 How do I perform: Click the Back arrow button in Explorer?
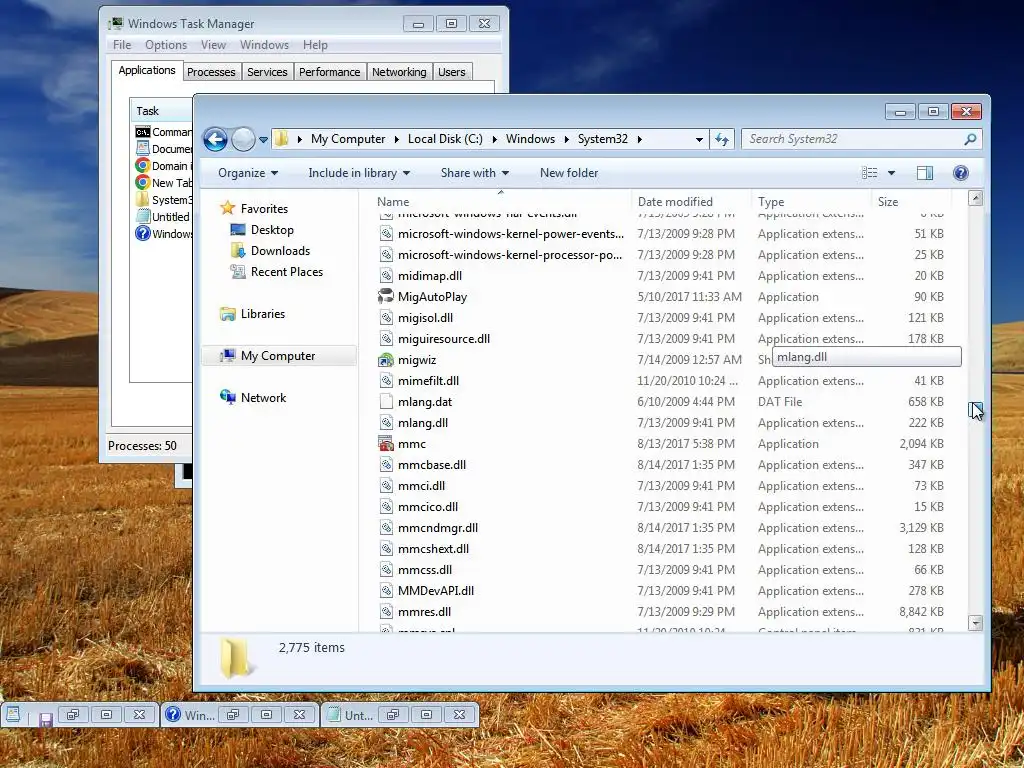[x=216, y=139]
